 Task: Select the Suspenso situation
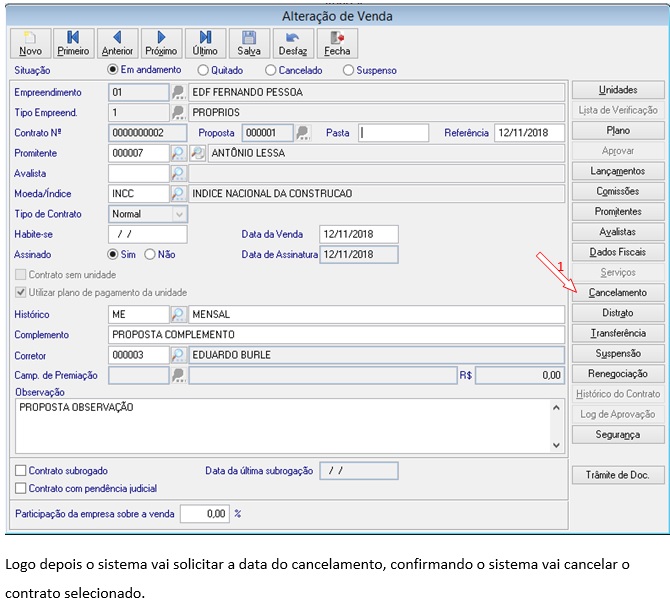[x=370, y=70]
